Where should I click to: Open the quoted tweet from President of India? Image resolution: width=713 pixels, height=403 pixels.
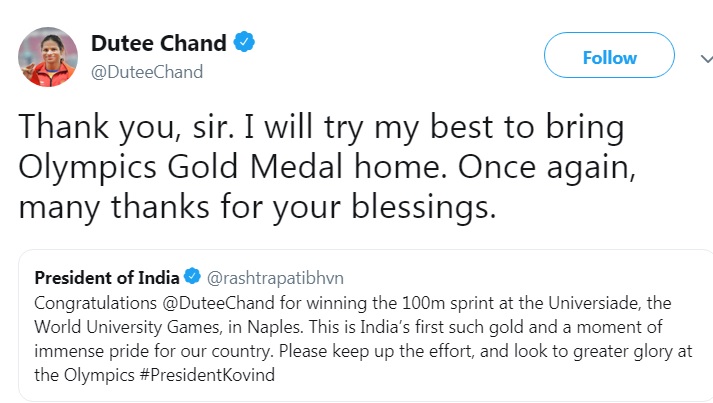click(366, 325)
